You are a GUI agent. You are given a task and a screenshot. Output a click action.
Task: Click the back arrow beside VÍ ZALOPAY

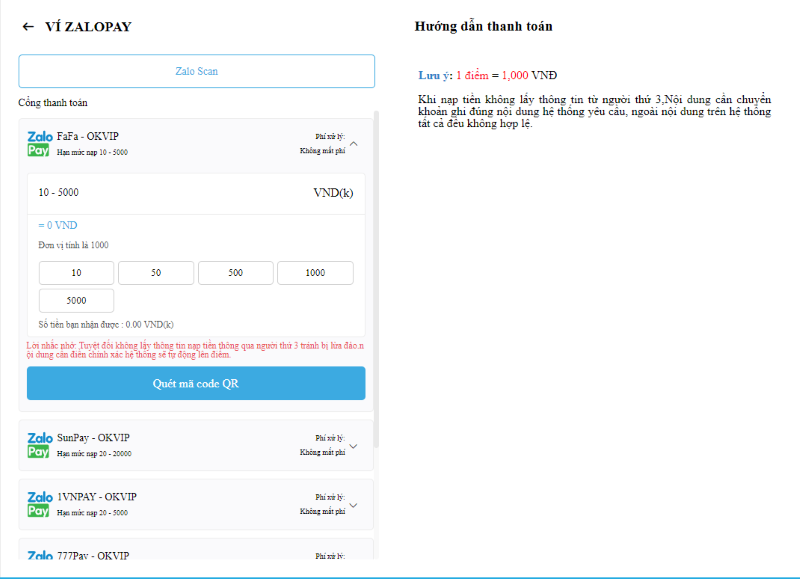pos(28,27)
